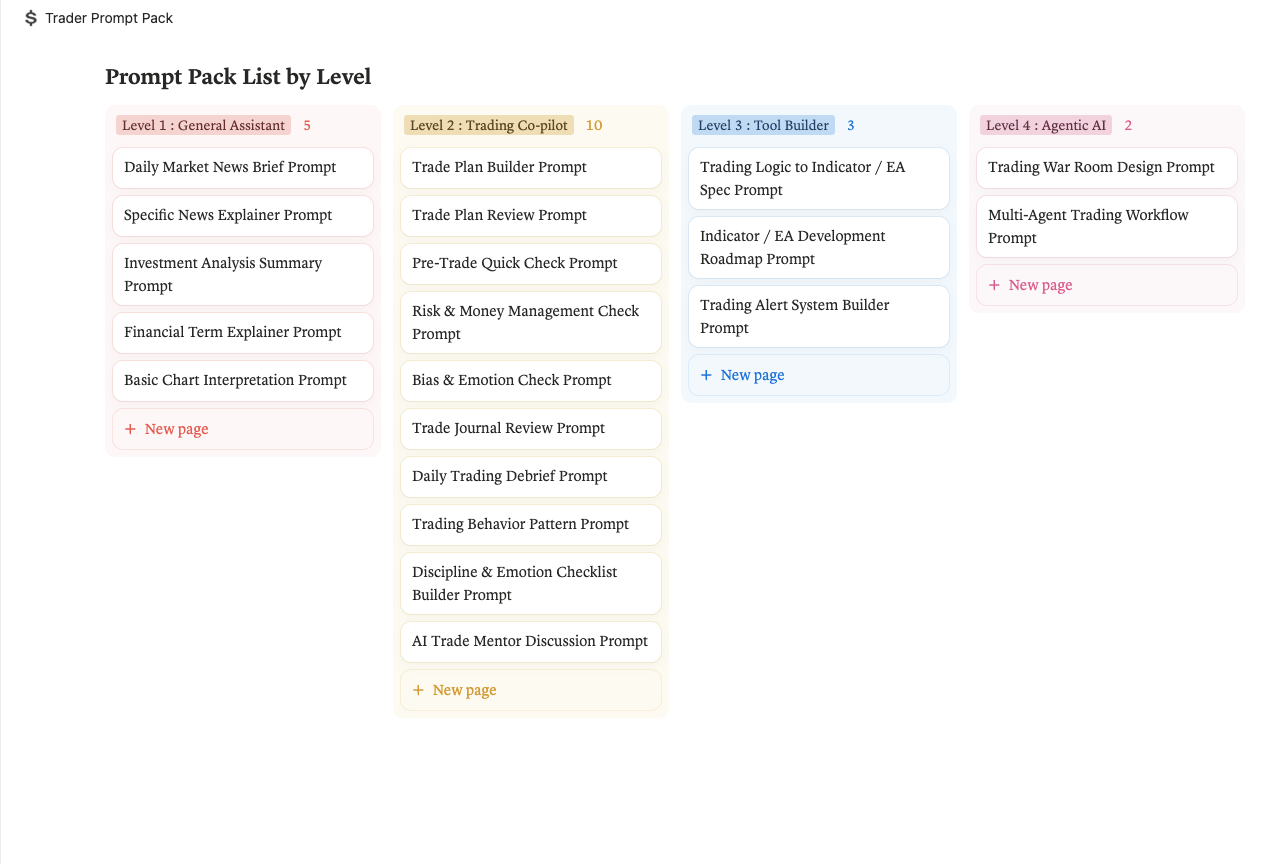Add New page under Level 2 Trading Co-pilot
This screenshot has width=1265, height=864.
pos(531,690)
